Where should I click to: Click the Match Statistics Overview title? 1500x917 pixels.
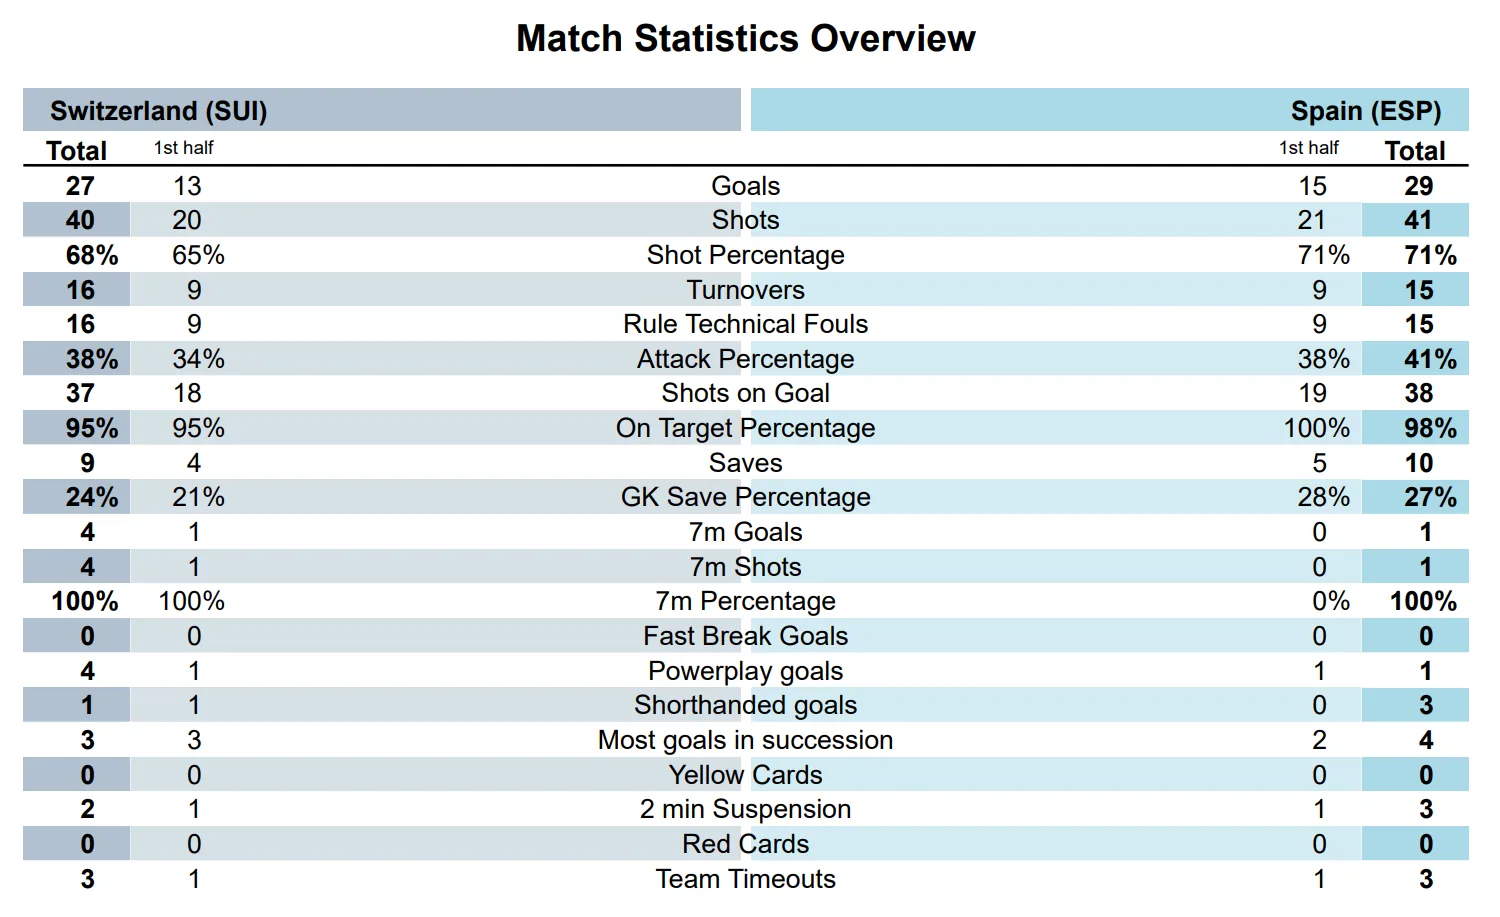pos(745,39)
